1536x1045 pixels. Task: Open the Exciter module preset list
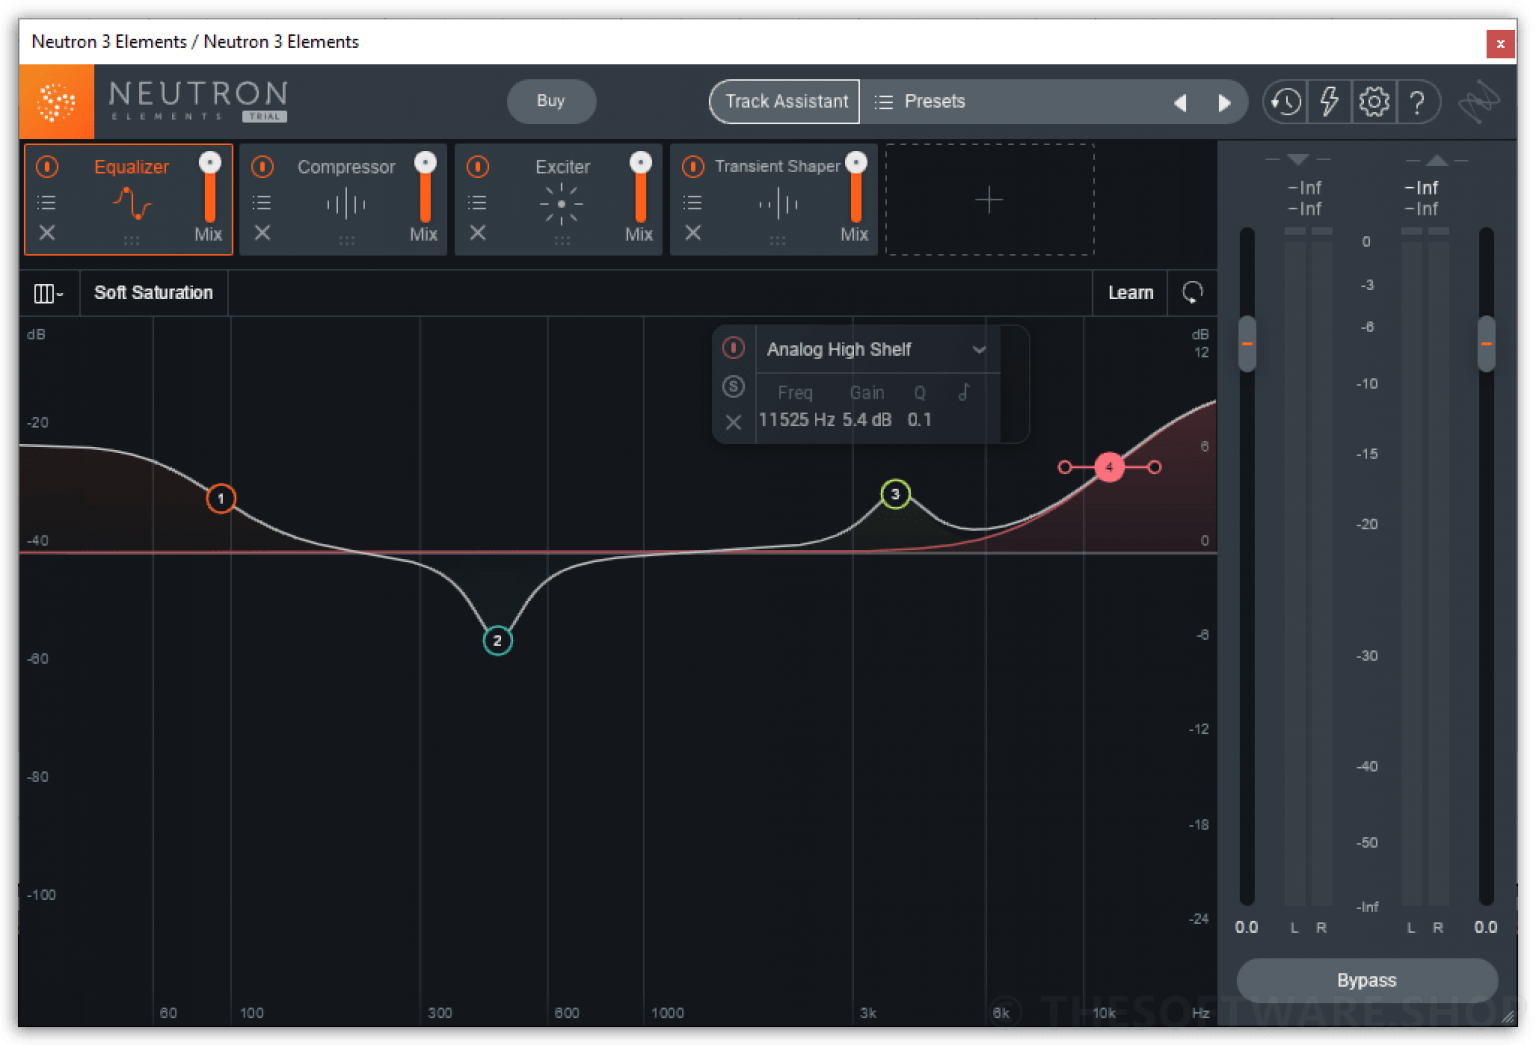pyautogui.click(x=477, y=203)
